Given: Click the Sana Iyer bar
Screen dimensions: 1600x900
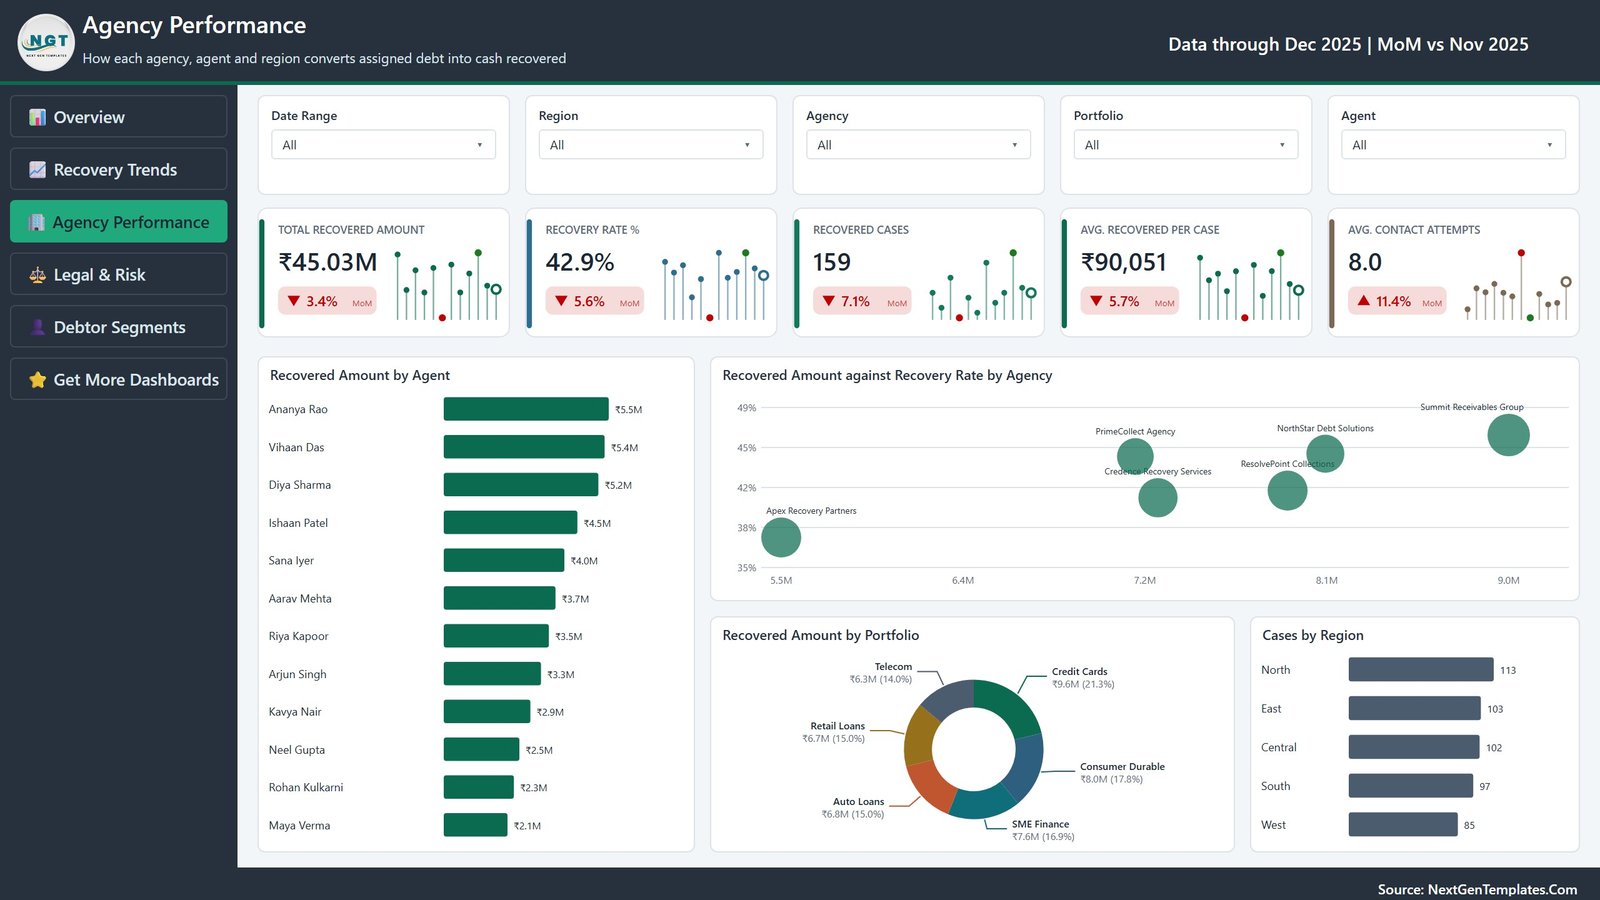Looking at the screenshot, I should [504, 560].
